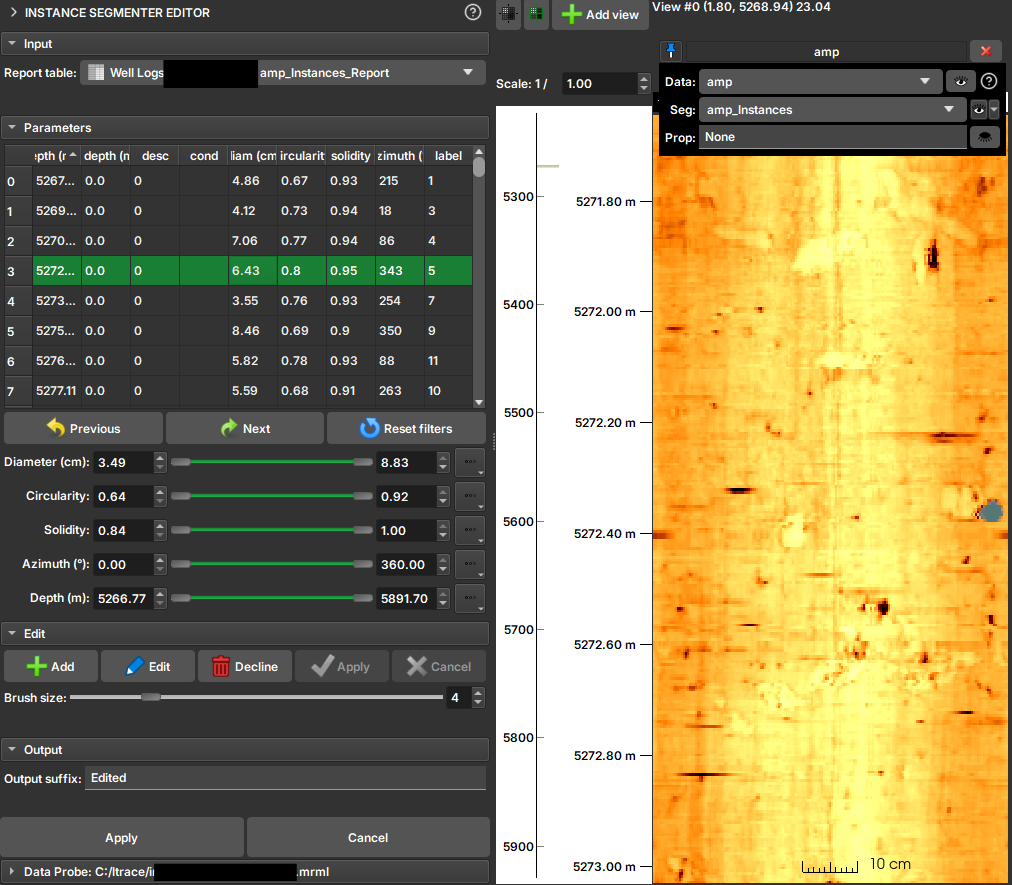The height and width of the screenshot is (885, 1012).
Task: Click the Reset filters button
Action: [406, 428]
